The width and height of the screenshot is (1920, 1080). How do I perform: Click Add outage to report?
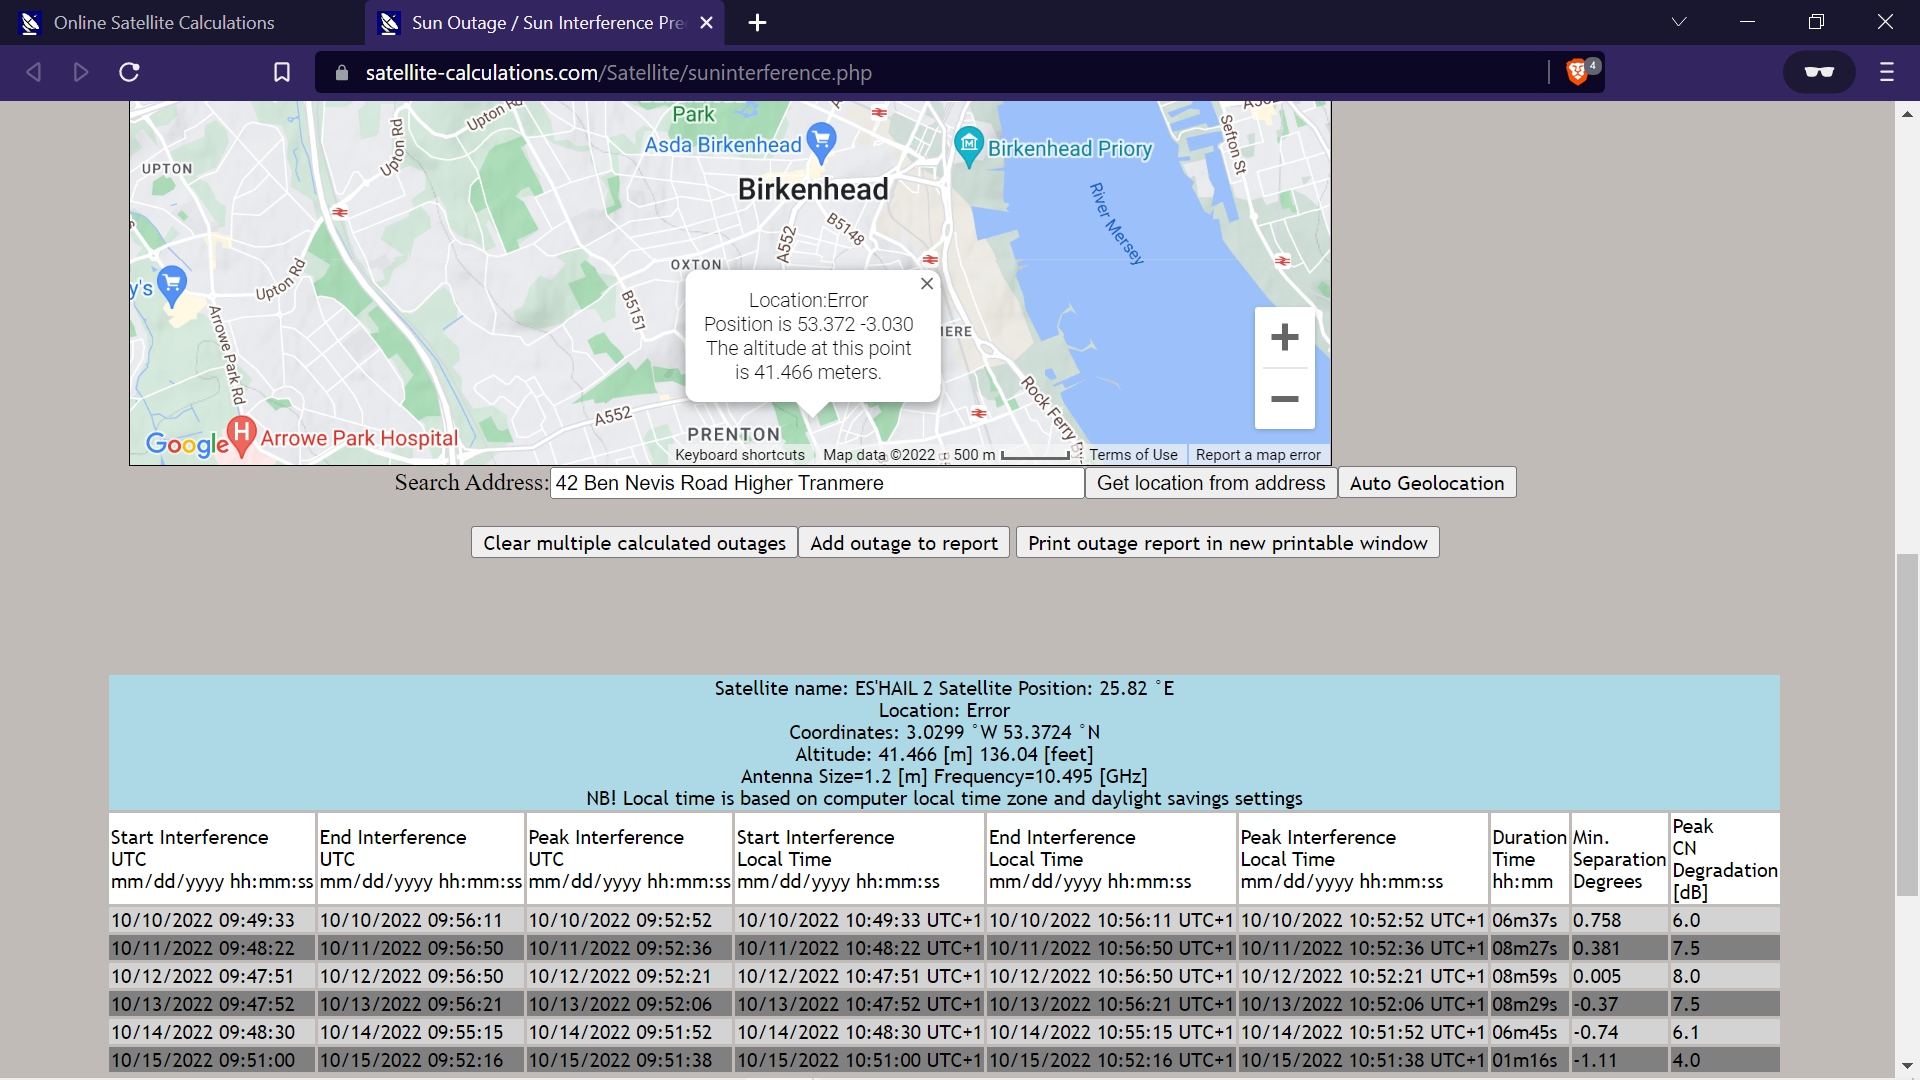pos(904,543)
